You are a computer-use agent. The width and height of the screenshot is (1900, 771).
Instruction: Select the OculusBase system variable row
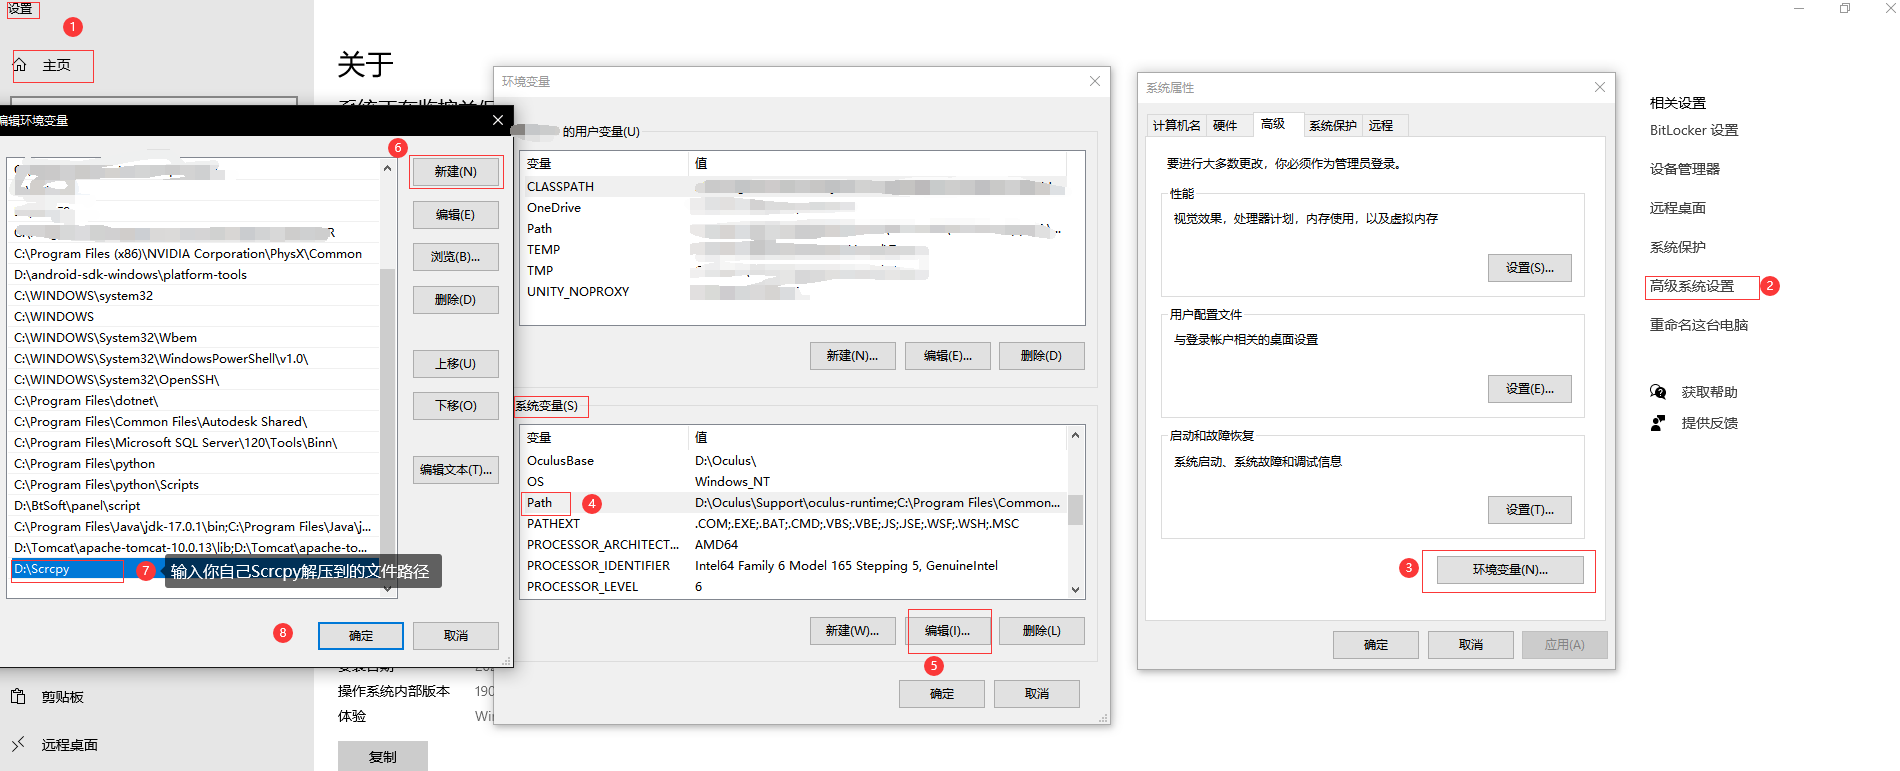pyautogui.click(x=793, y=461)
